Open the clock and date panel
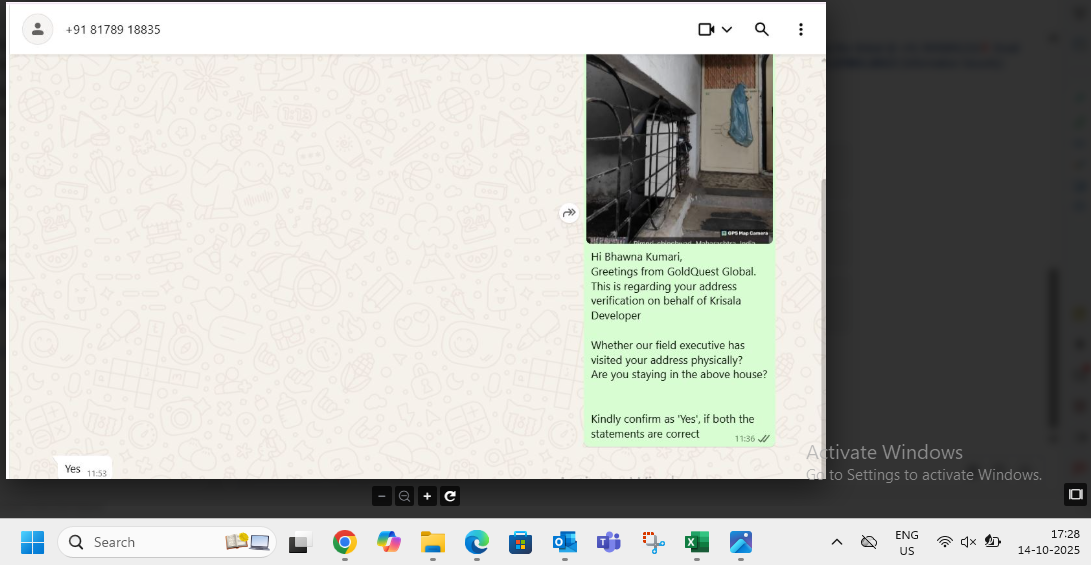The height and width of the screenshot is (565, 1091). [x=1049, y=542]
